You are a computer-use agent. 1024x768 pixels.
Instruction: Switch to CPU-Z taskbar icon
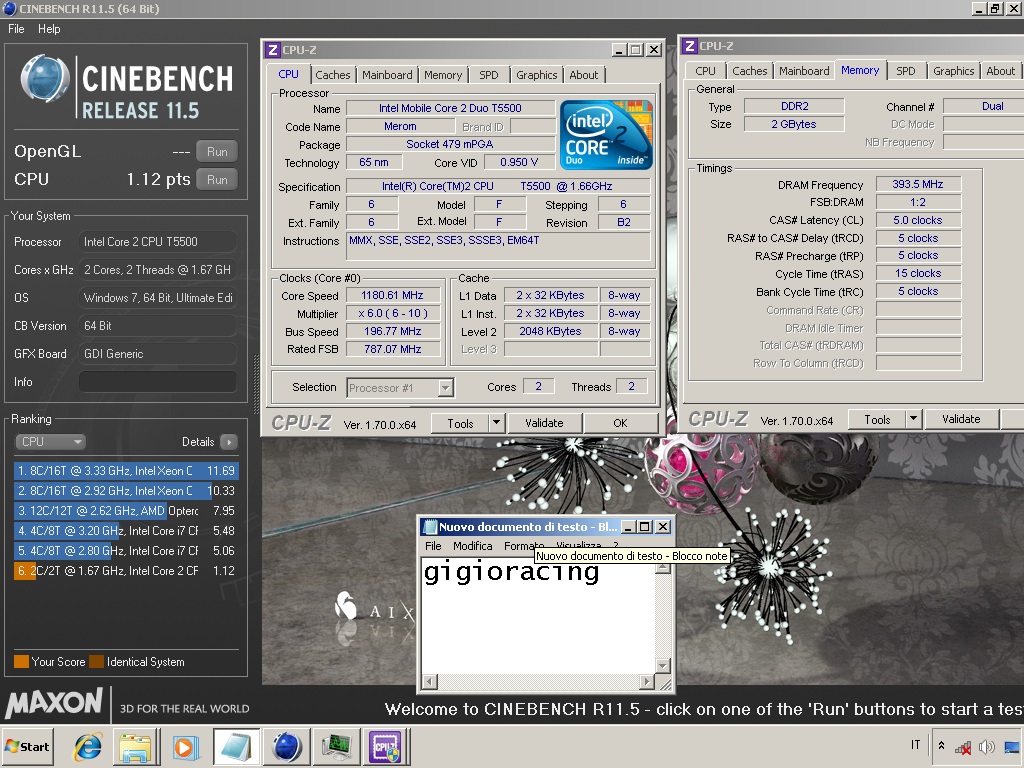pos(386,746)
